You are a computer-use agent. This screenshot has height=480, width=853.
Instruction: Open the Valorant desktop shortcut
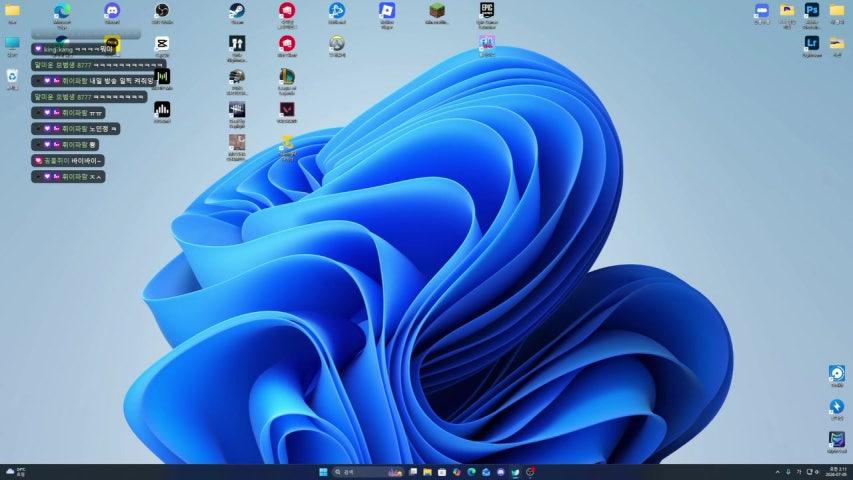coord(287,113)
